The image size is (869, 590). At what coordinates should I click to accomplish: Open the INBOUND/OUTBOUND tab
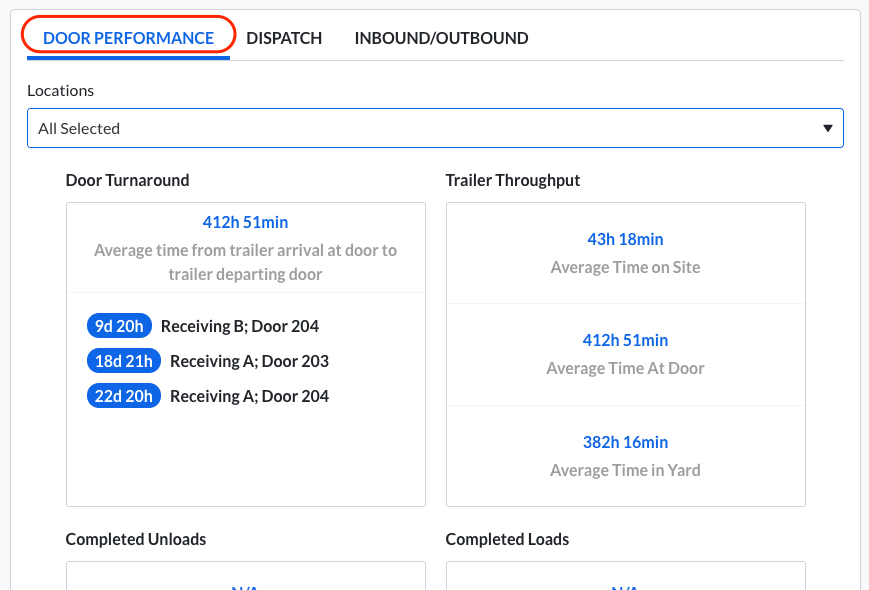(441, 38)
